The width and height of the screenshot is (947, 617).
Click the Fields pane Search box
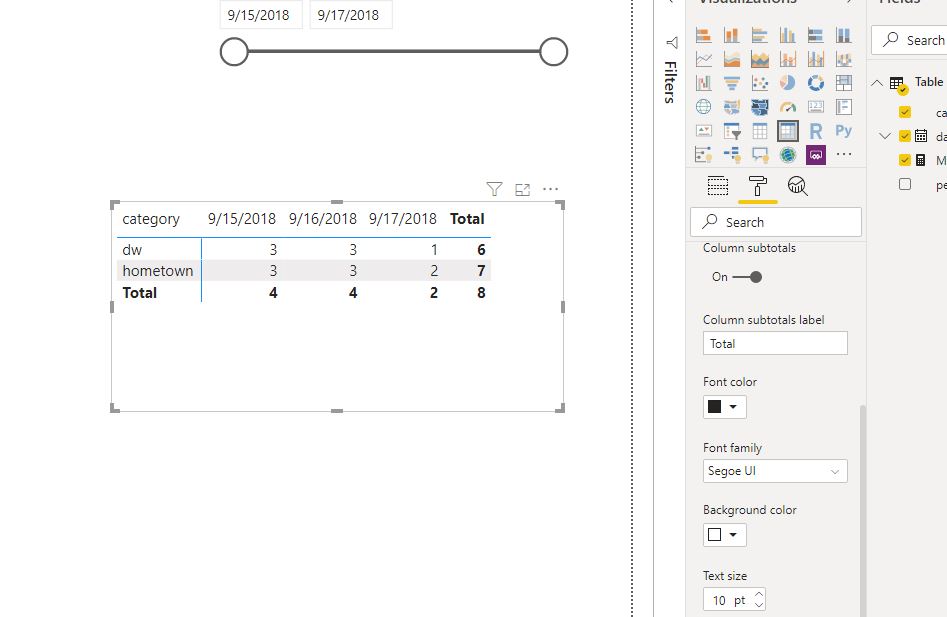(909, 40)
